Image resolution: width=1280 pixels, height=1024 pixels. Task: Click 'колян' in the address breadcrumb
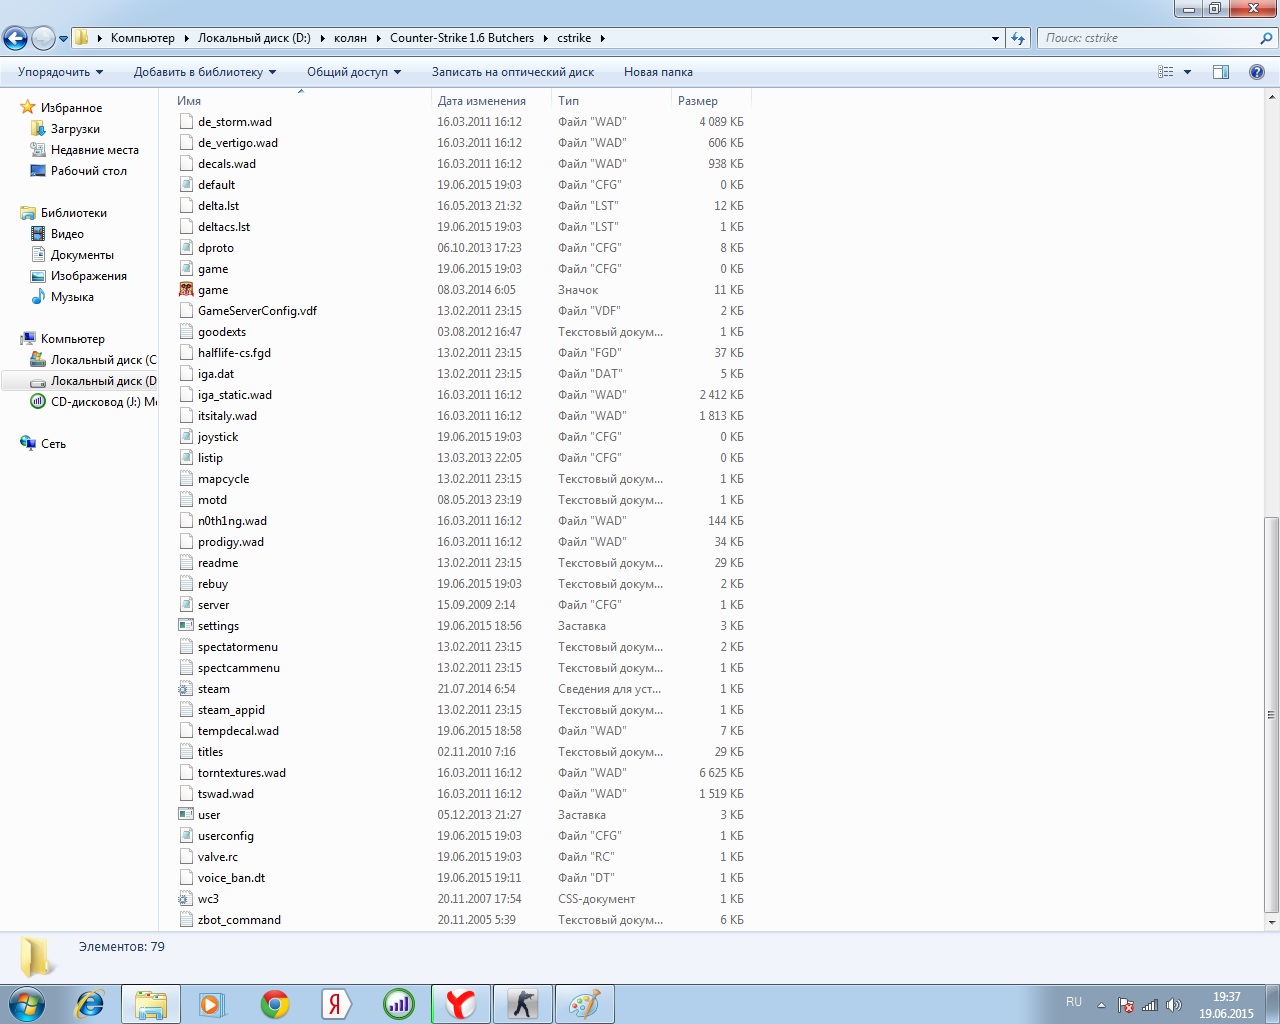coord(350,38)
